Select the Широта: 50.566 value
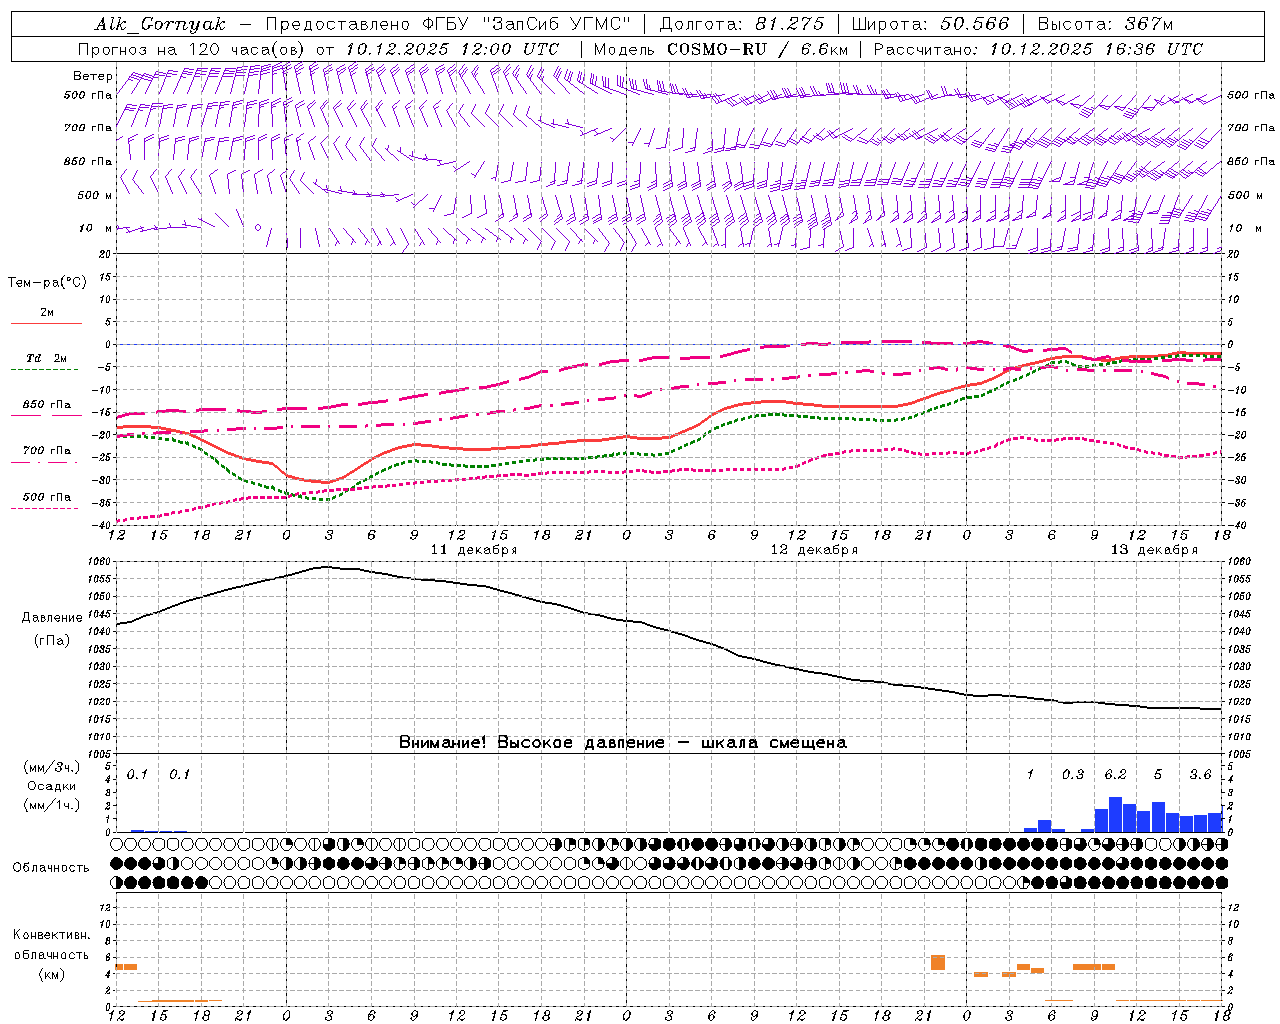This screenshot has width=1280, height=1024. 931,24
